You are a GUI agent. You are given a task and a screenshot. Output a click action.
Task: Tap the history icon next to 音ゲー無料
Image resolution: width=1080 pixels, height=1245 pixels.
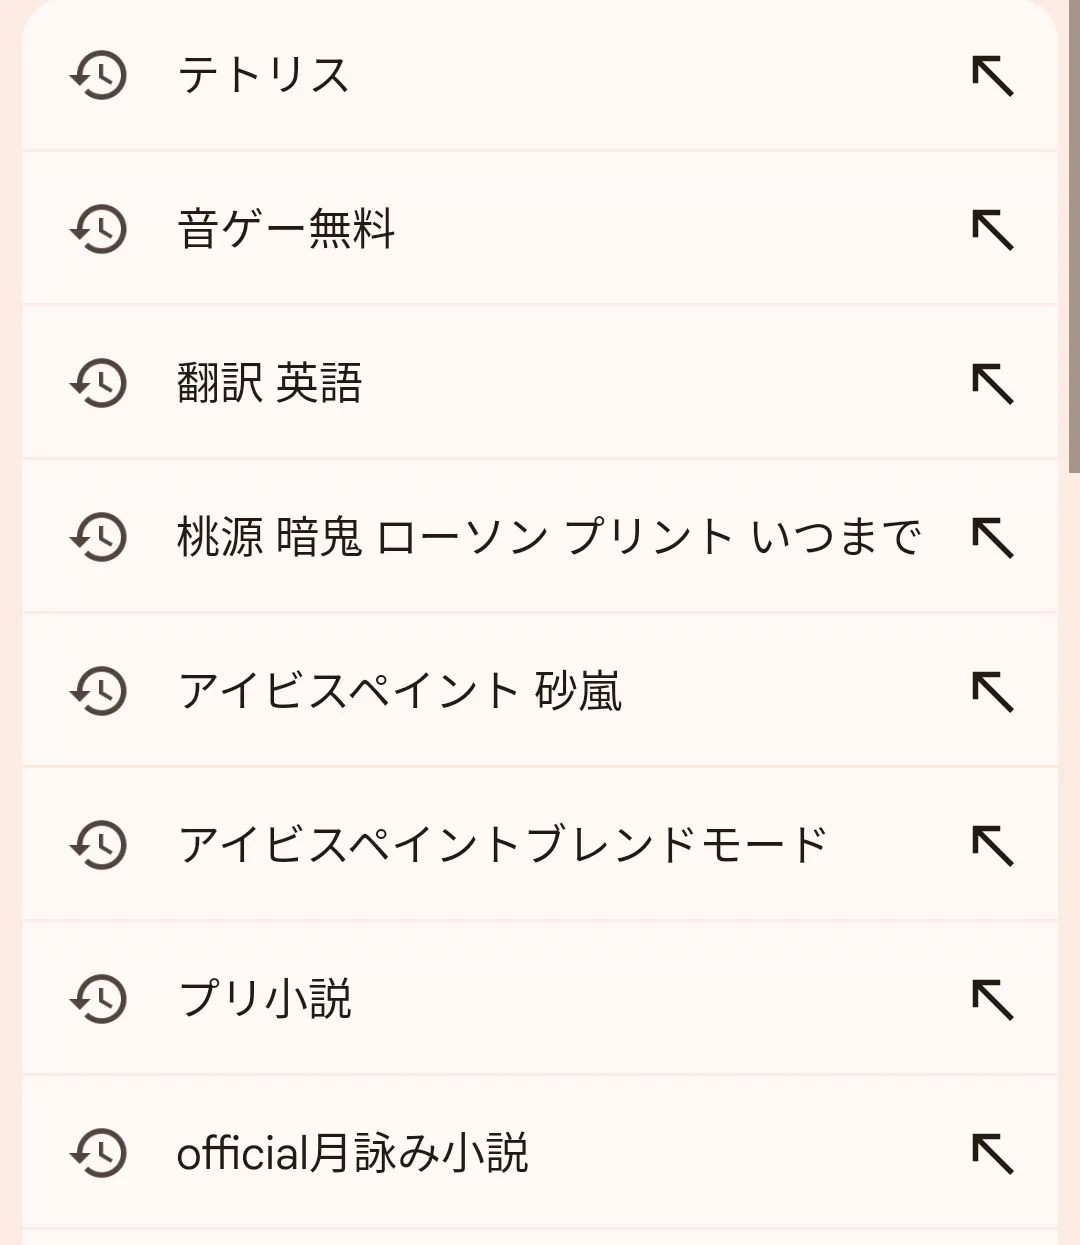98,230
